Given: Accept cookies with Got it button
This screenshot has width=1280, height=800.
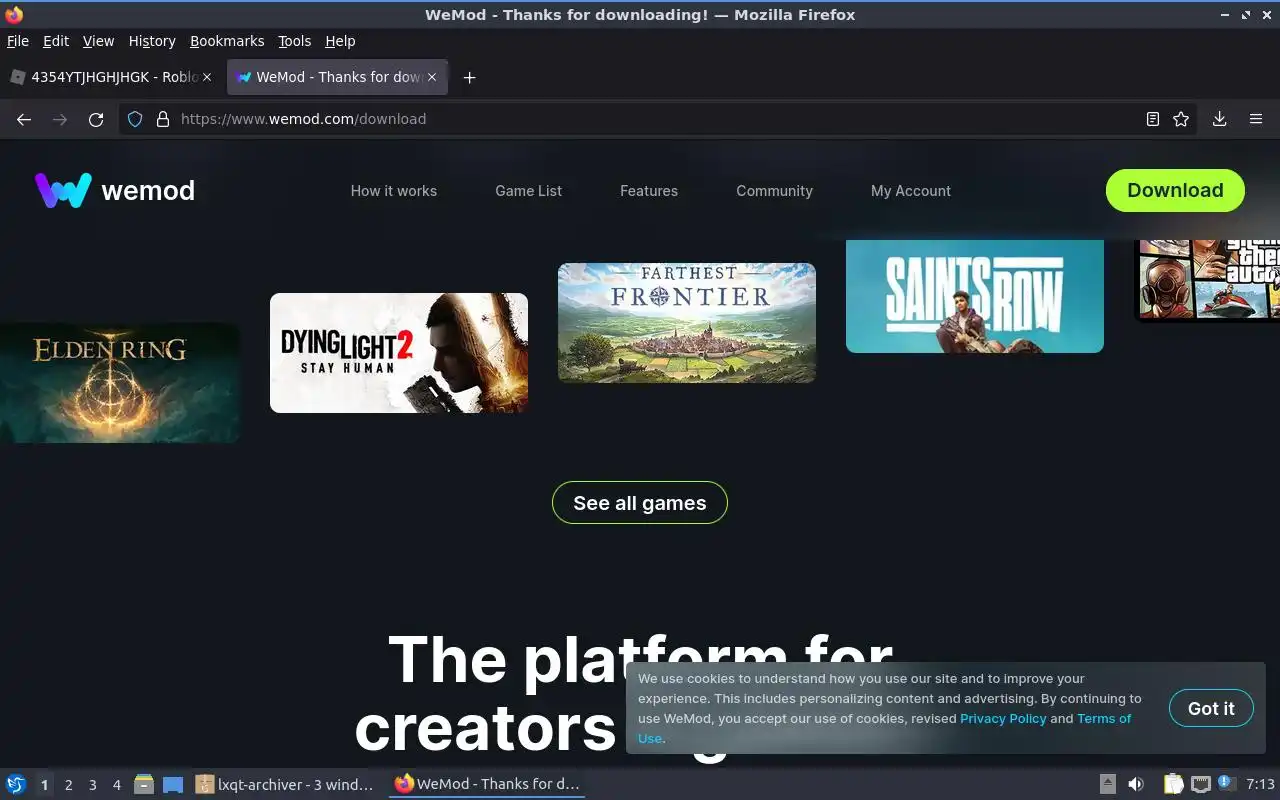Looking at the screenshot, I should pos(1211,708).
